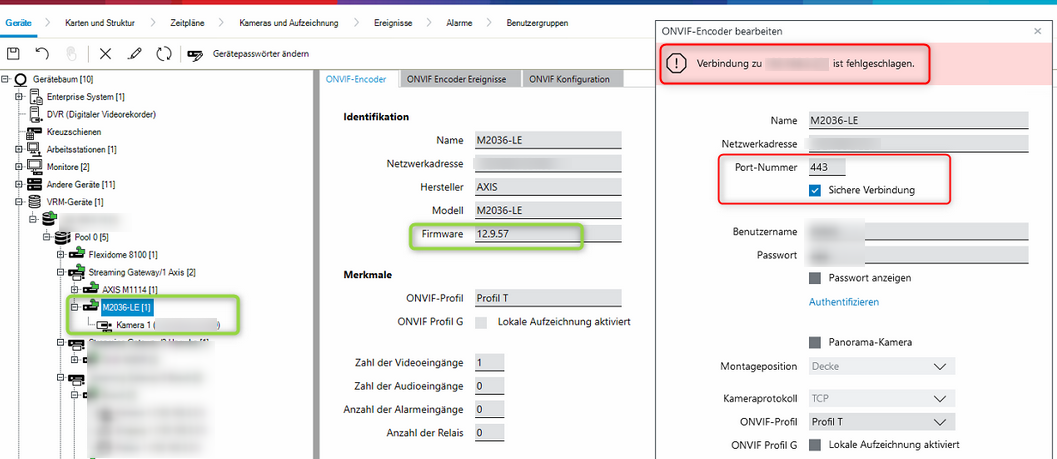This screenshot has width=1057, height=459.
Task: Select the VRM-Geräte database icon
Action: [34, 202]
